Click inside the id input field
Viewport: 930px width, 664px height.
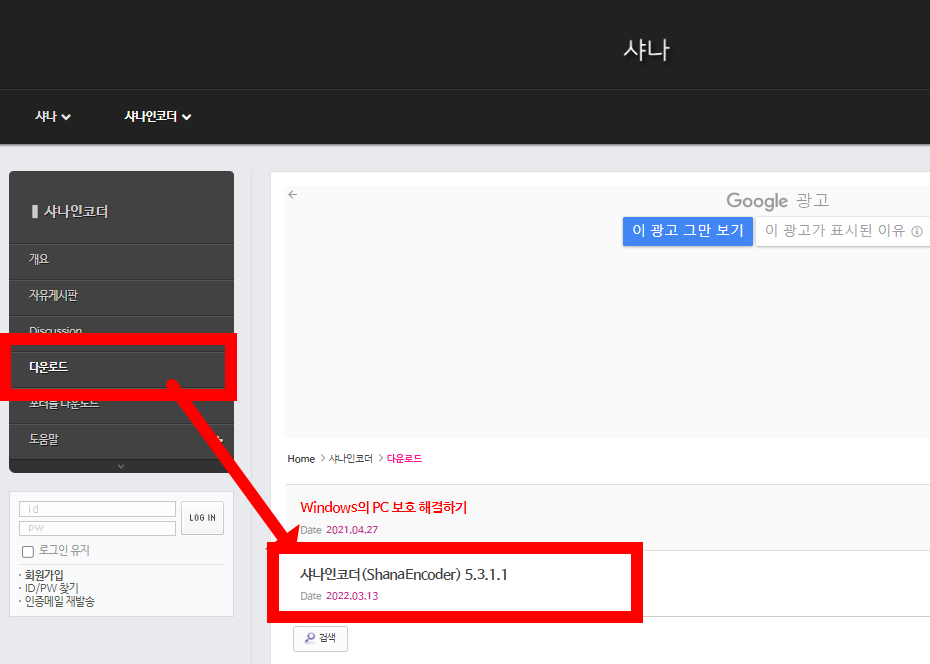coord(96,507)
